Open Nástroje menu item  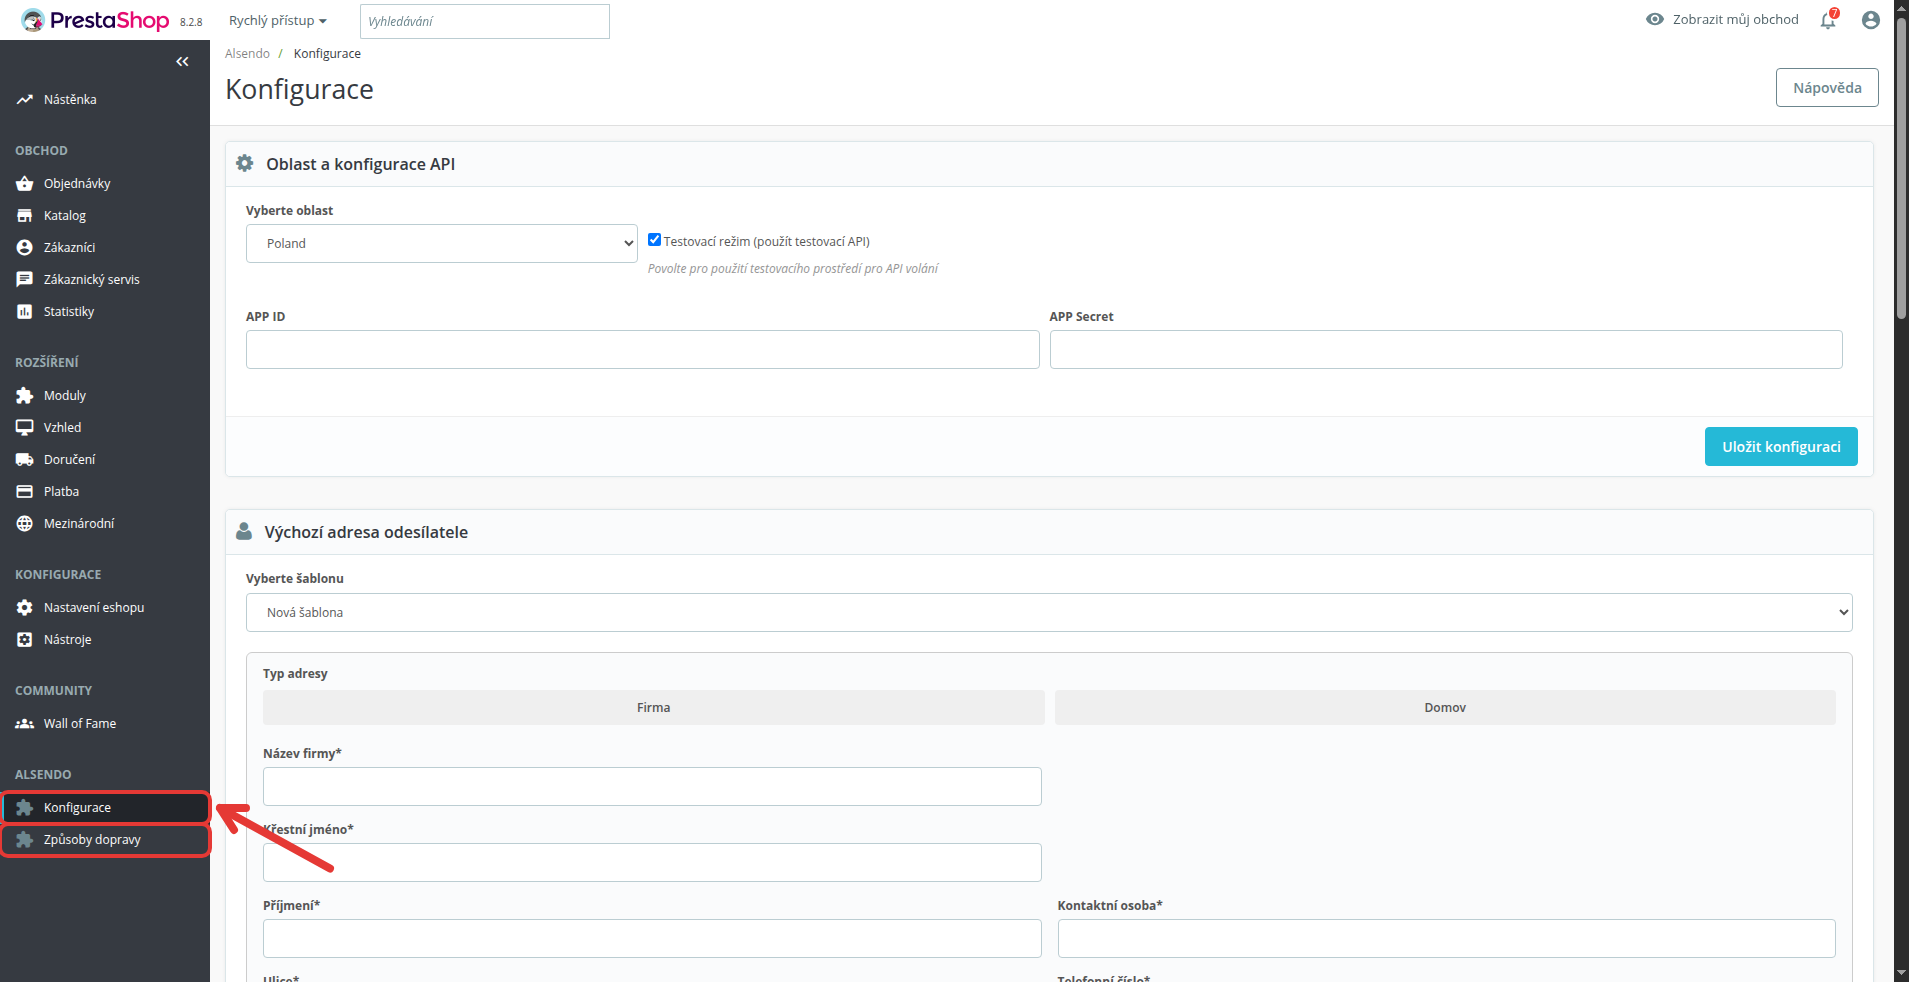pyautogui.click(x=105, y=640)
